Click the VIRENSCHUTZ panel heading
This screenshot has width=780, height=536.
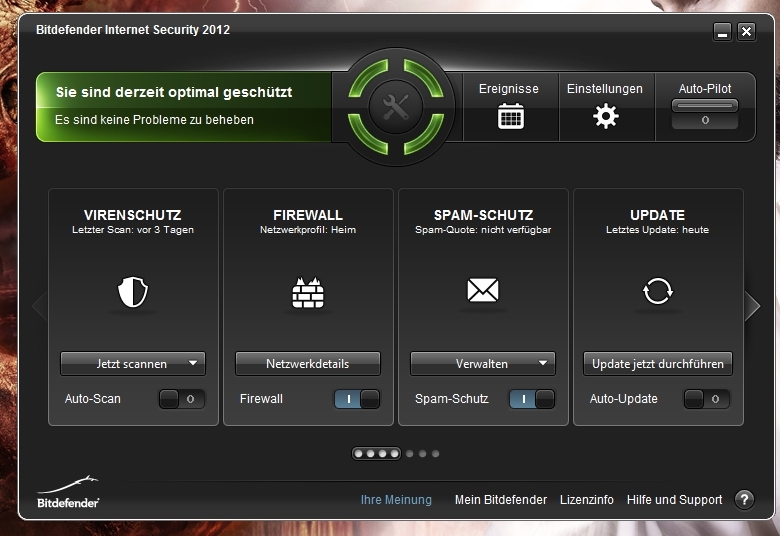[133, 215]
